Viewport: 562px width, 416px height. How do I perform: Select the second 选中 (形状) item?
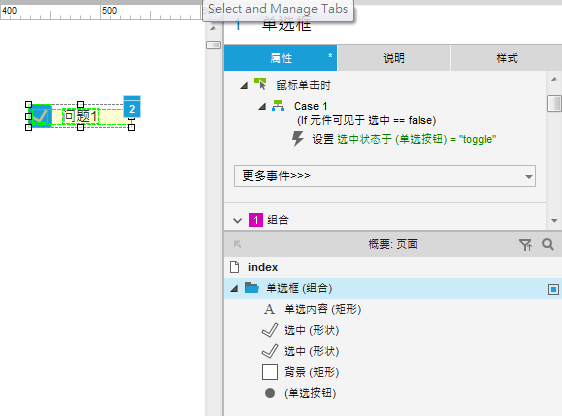311,351
